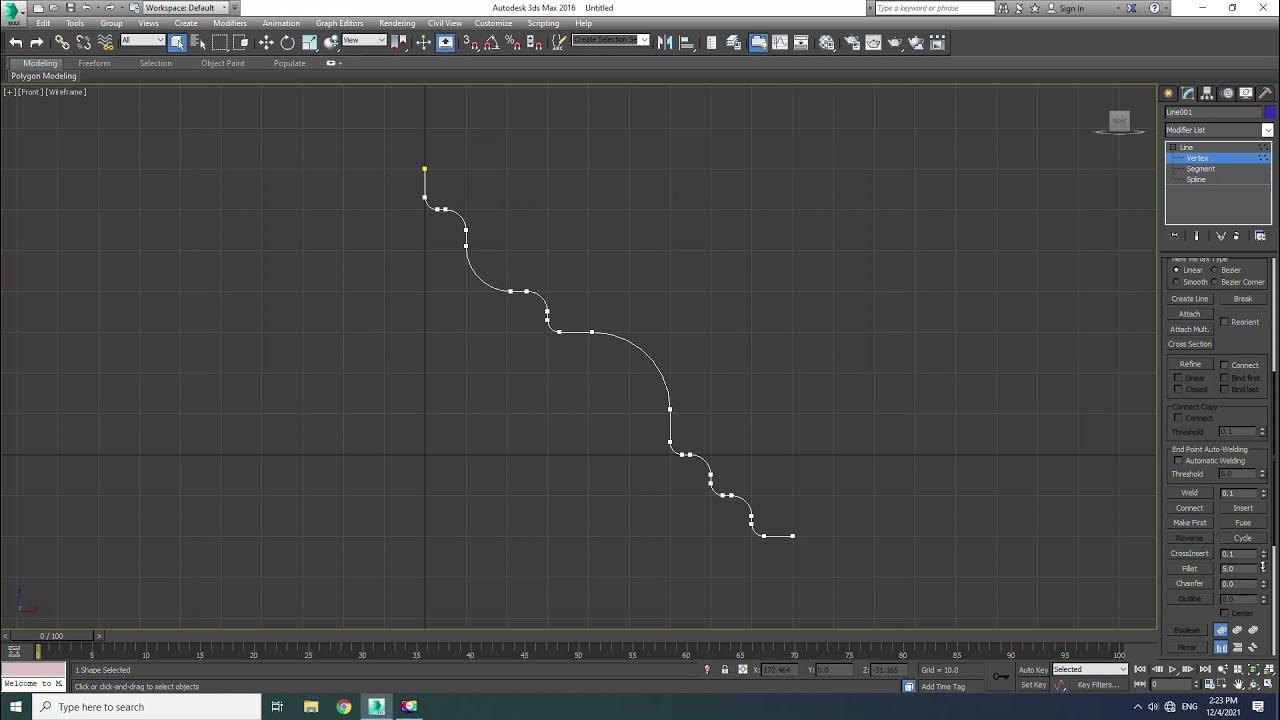The width and height of the screenshot is (1280, 720).
Task: Open the reference coordinate system View dropdown
Action: (x=364, y=41)
